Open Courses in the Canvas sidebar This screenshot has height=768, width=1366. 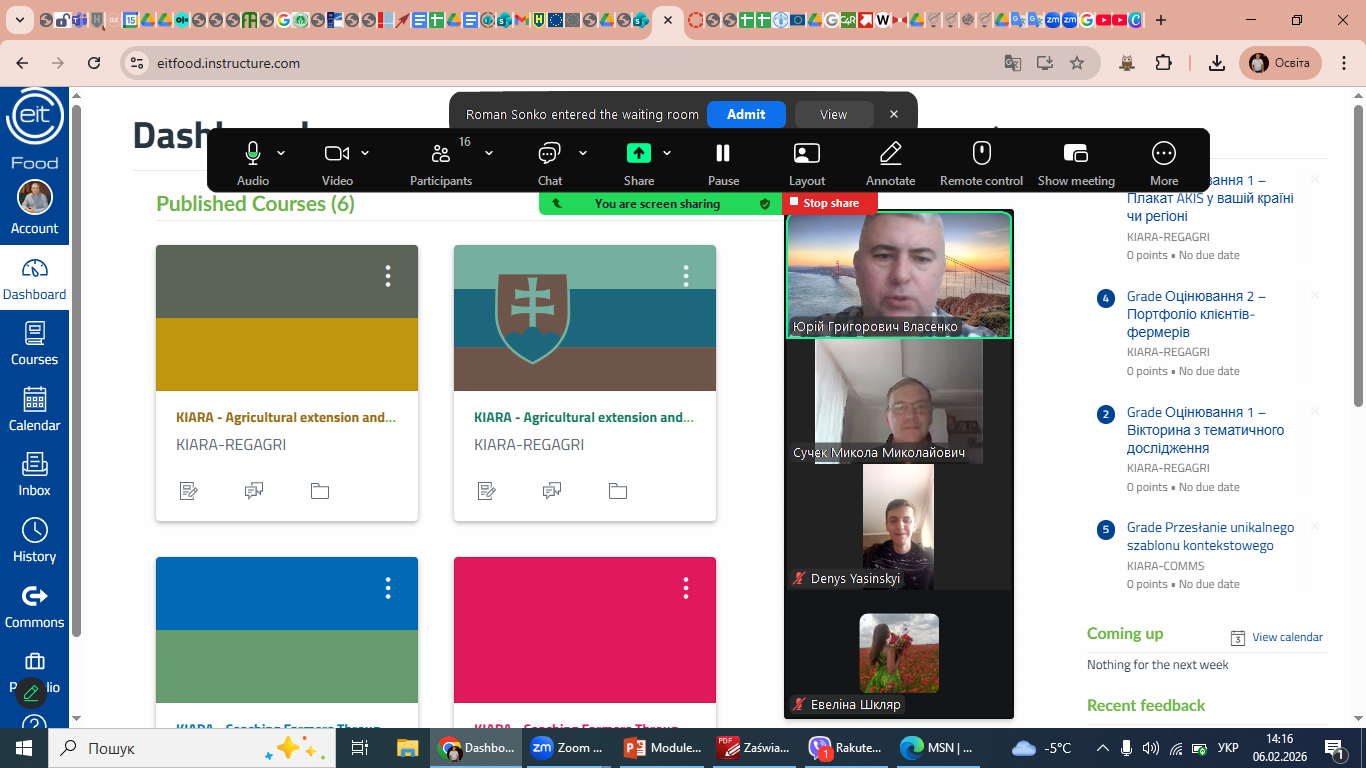[x=35, y=345]
